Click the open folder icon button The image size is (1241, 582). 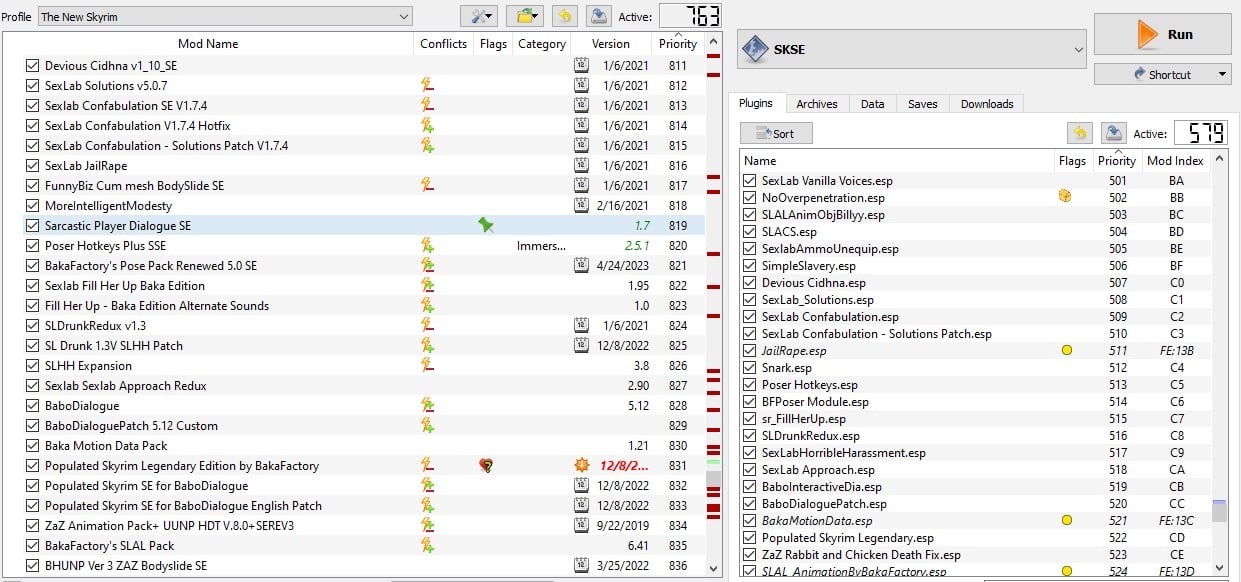[523, 16]
